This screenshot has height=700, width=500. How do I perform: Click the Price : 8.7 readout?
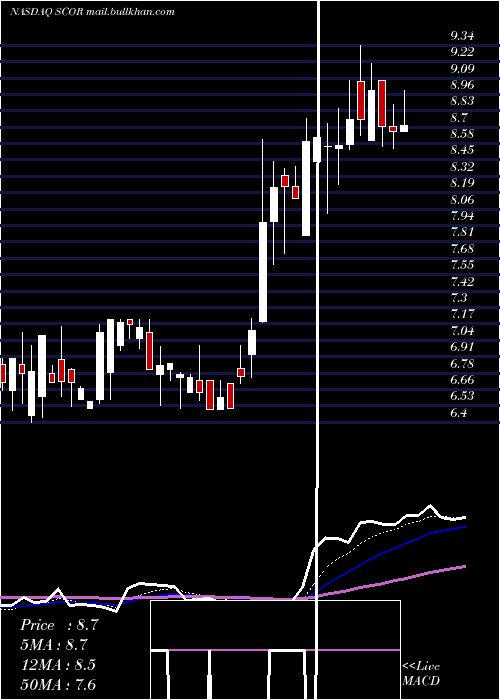click(x=59, y=625)
